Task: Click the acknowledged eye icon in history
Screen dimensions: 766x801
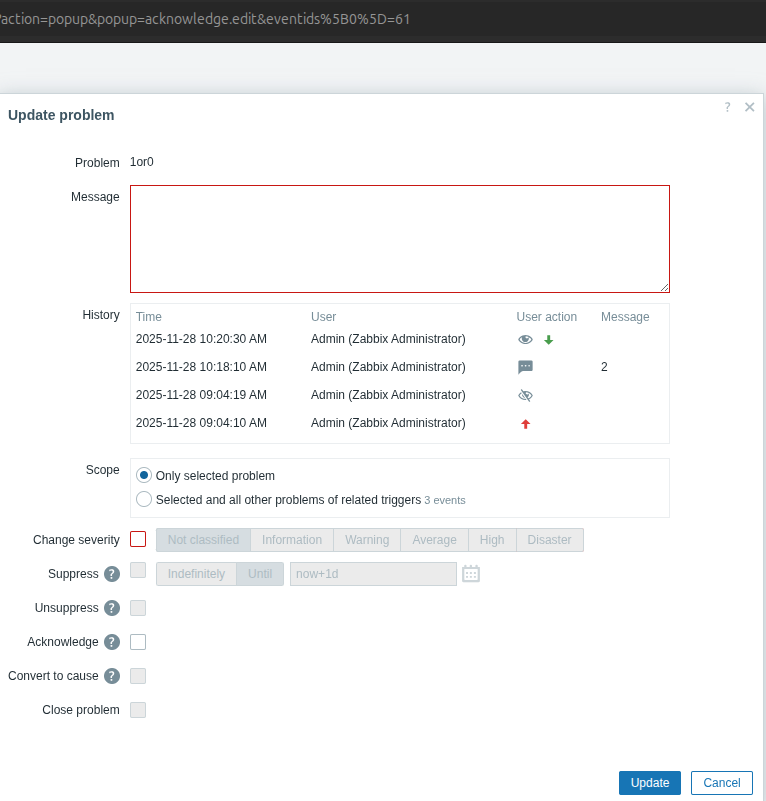Action: point(525,340)
